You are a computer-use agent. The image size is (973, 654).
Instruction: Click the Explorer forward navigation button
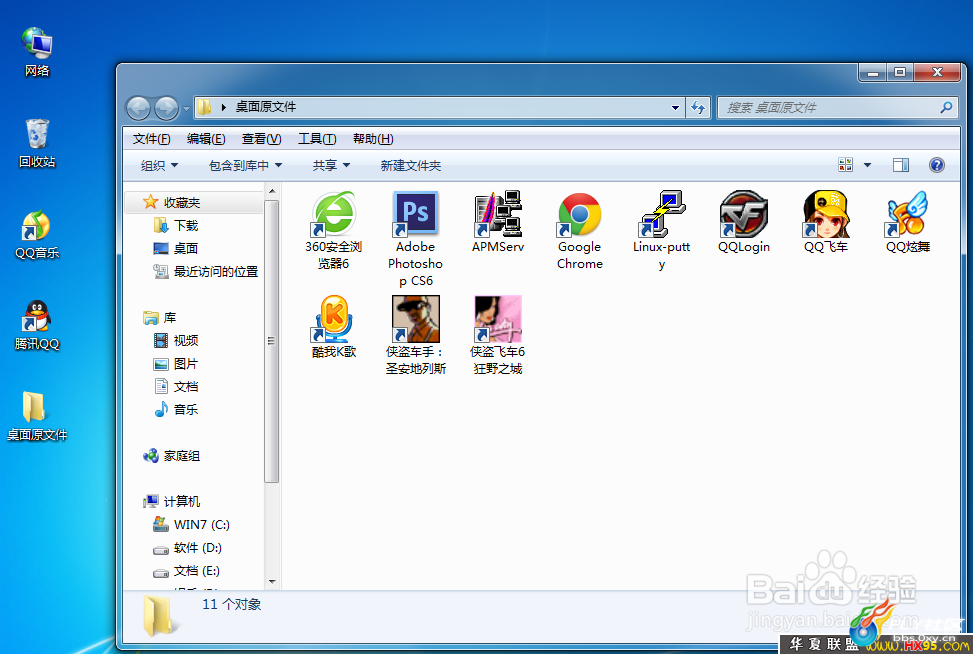pos(166,109)
